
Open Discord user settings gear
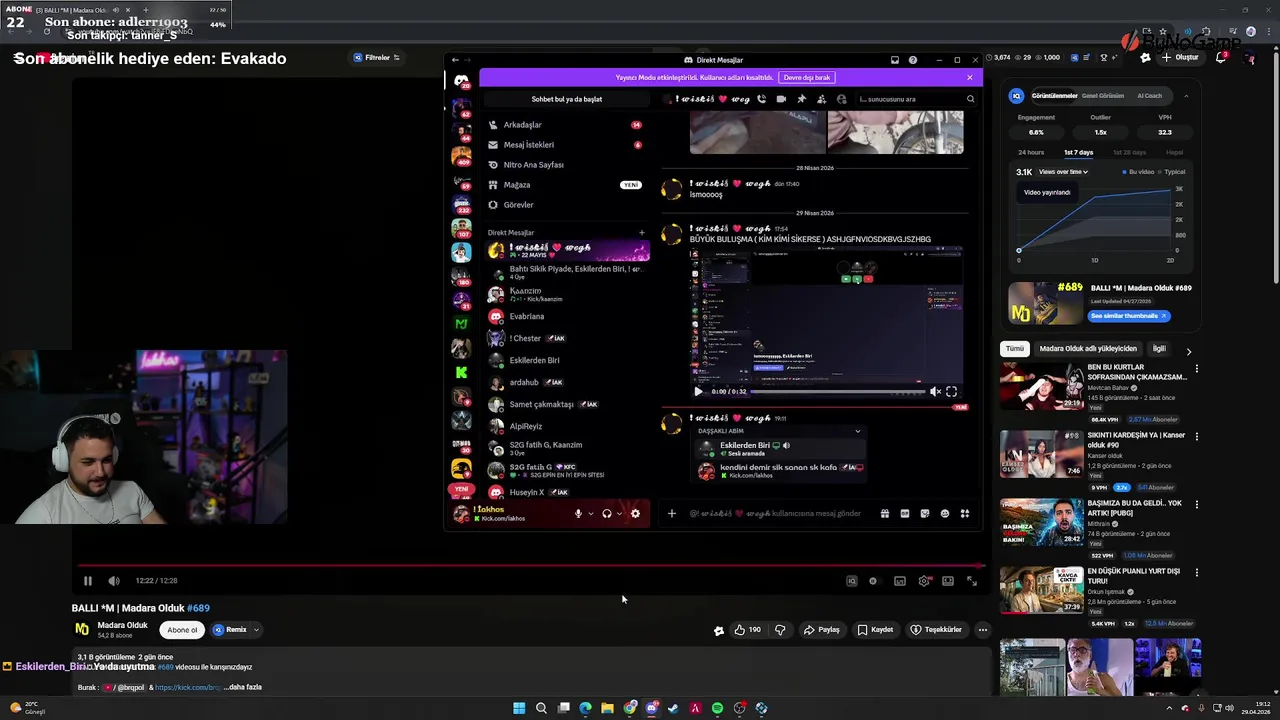click(x=635, y=513)
